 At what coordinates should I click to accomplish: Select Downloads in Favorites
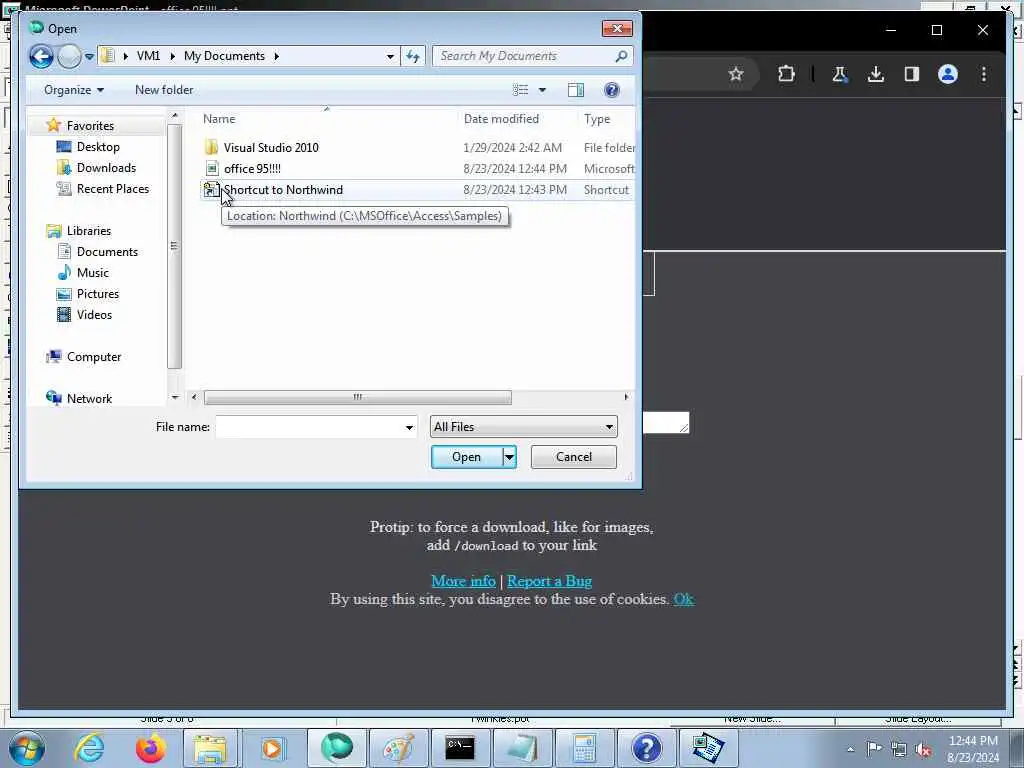click(106, 168)
